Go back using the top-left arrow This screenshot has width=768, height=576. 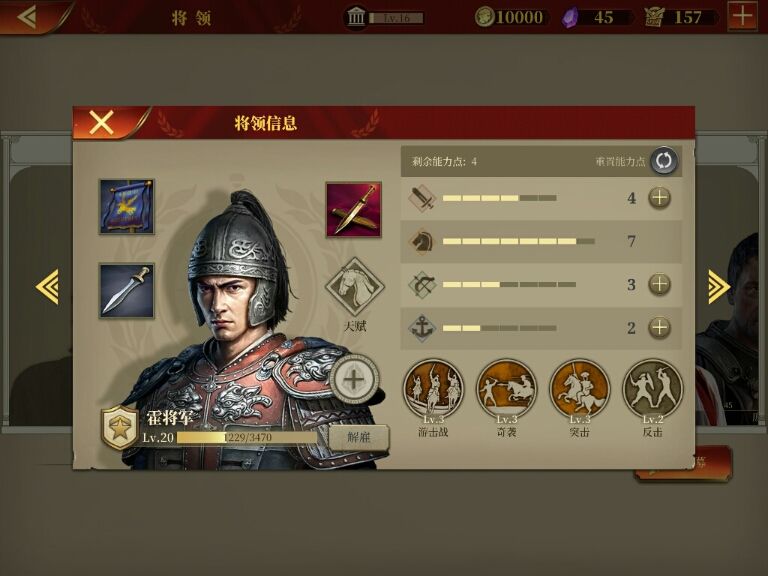coord(27,17)
